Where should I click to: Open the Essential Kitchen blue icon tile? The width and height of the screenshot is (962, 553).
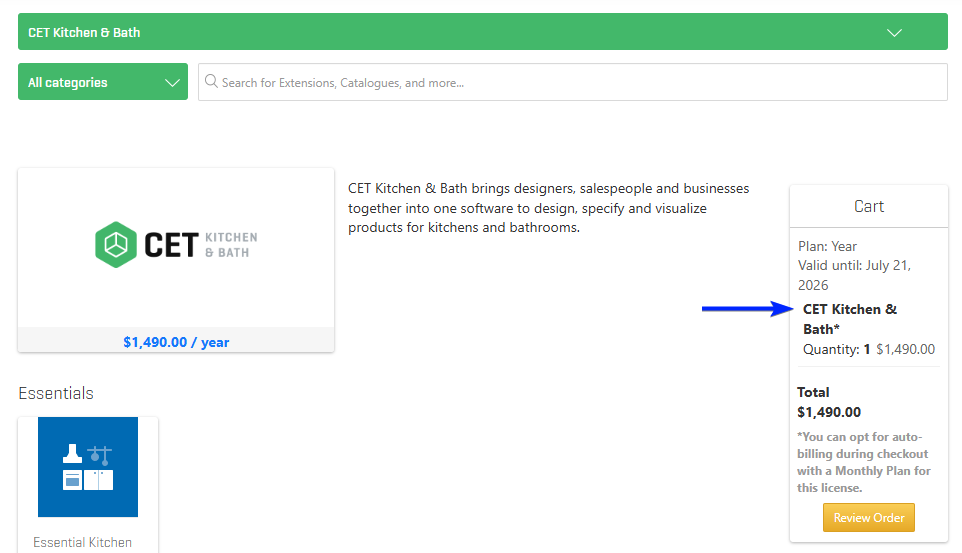88,467
